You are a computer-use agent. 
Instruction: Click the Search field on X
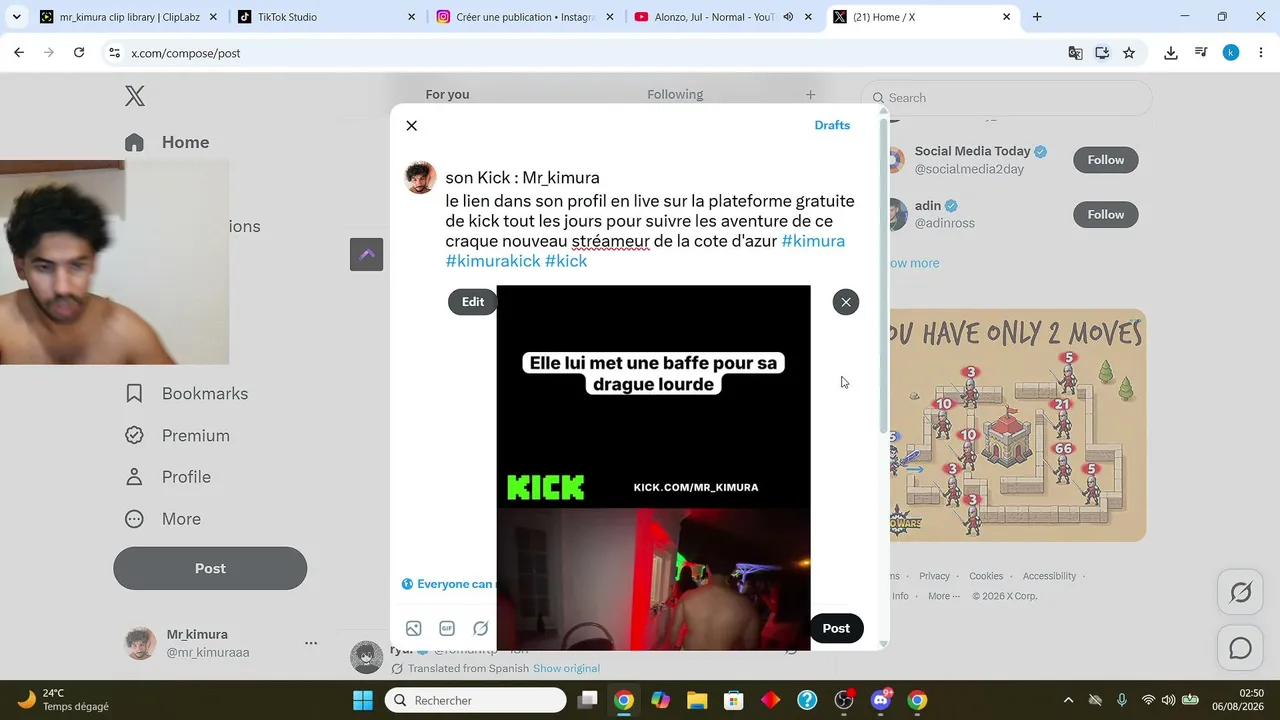(1006, 98)
